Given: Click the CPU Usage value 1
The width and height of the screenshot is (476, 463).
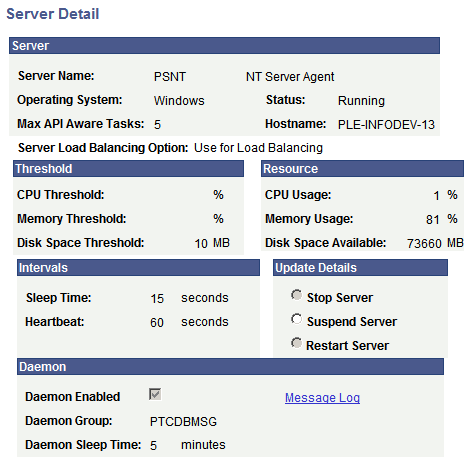Looking at the screenshot, I should click(436, 196).
